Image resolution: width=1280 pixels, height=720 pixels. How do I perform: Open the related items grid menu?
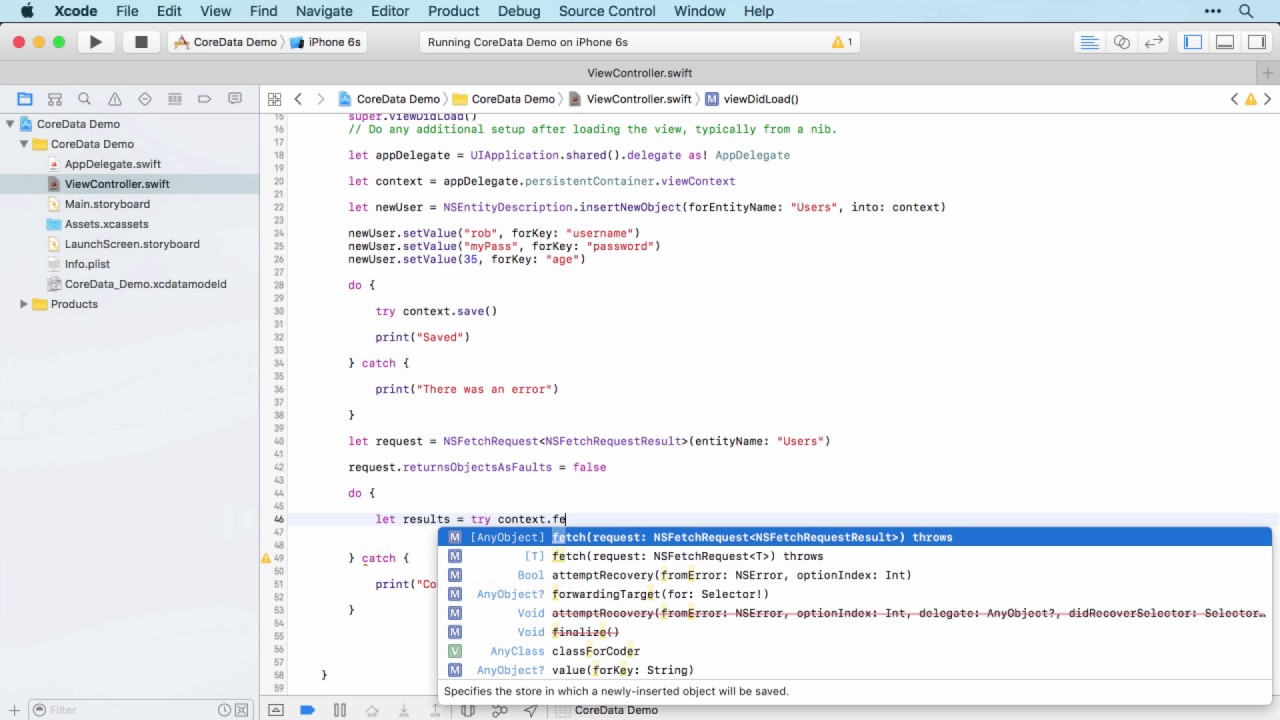pyautogui.click(x=274, y=99)
